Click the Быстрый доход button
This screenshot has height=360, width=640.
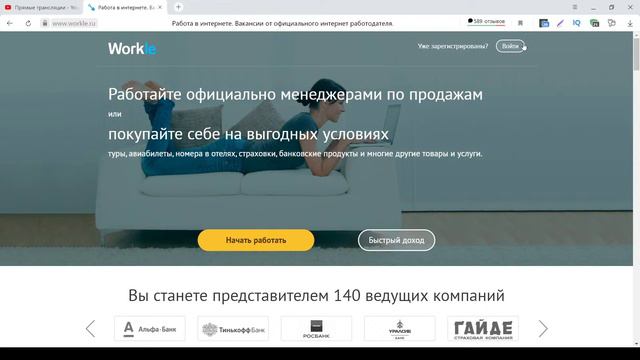(x=396, y=240)
